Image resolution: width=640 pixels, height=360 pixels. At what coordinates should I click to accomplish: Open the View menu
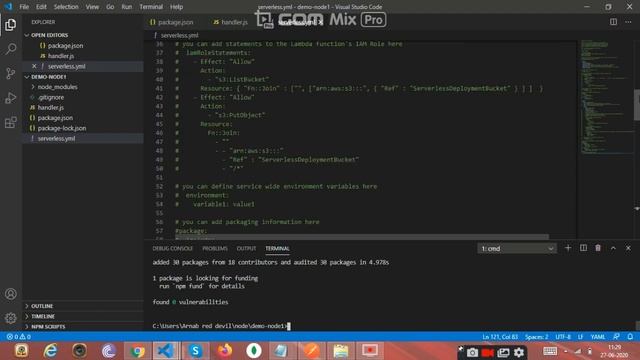click(x=92, y=7)
